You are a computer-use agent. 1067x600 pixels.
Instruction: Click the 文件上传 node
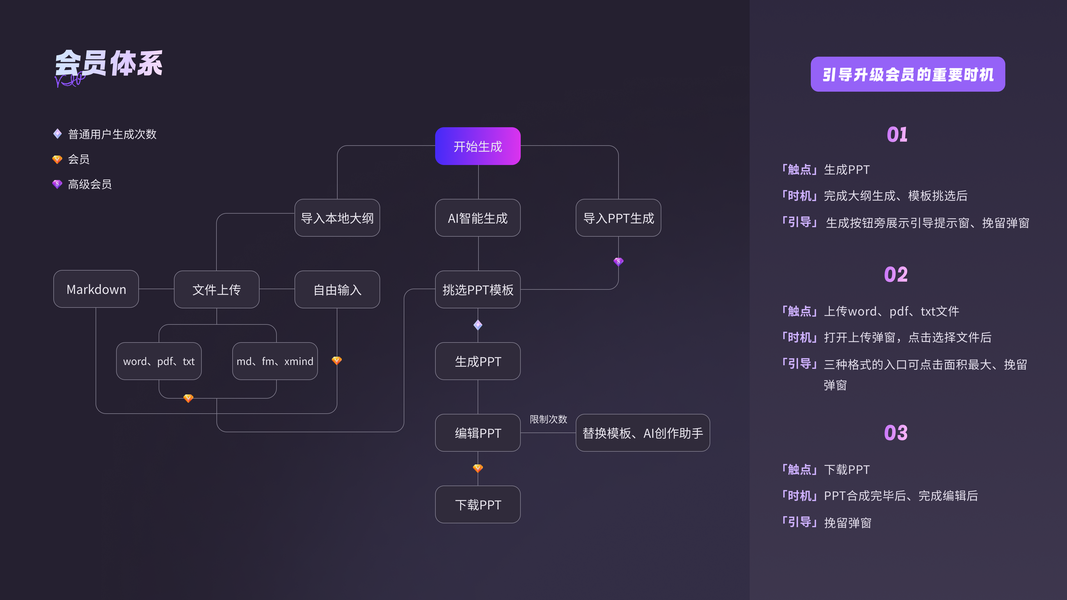tap(216, 289)
